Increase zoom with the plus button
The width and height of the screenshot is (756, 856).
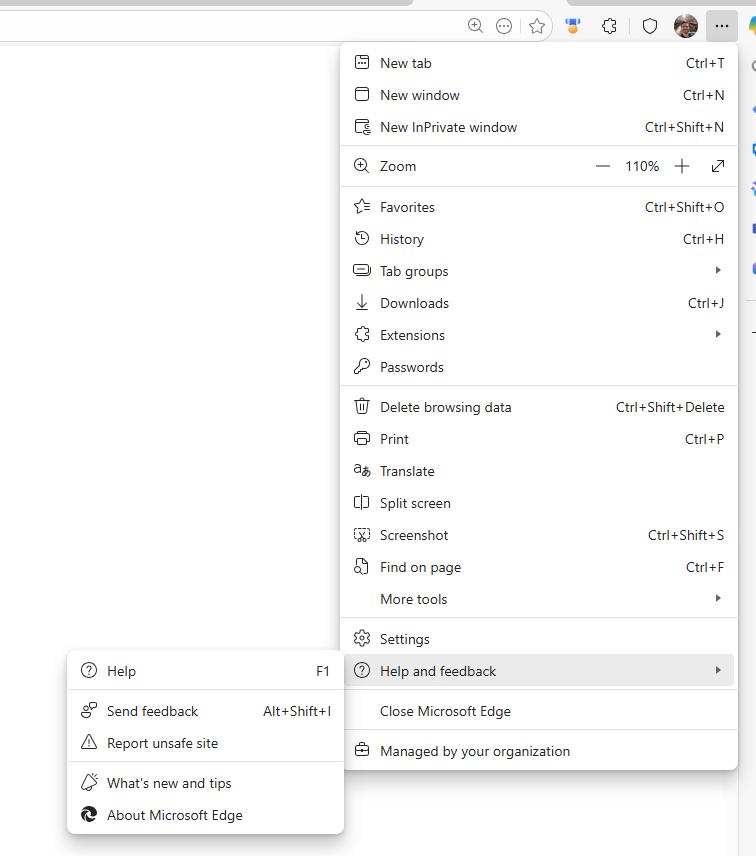pos(682,166)
